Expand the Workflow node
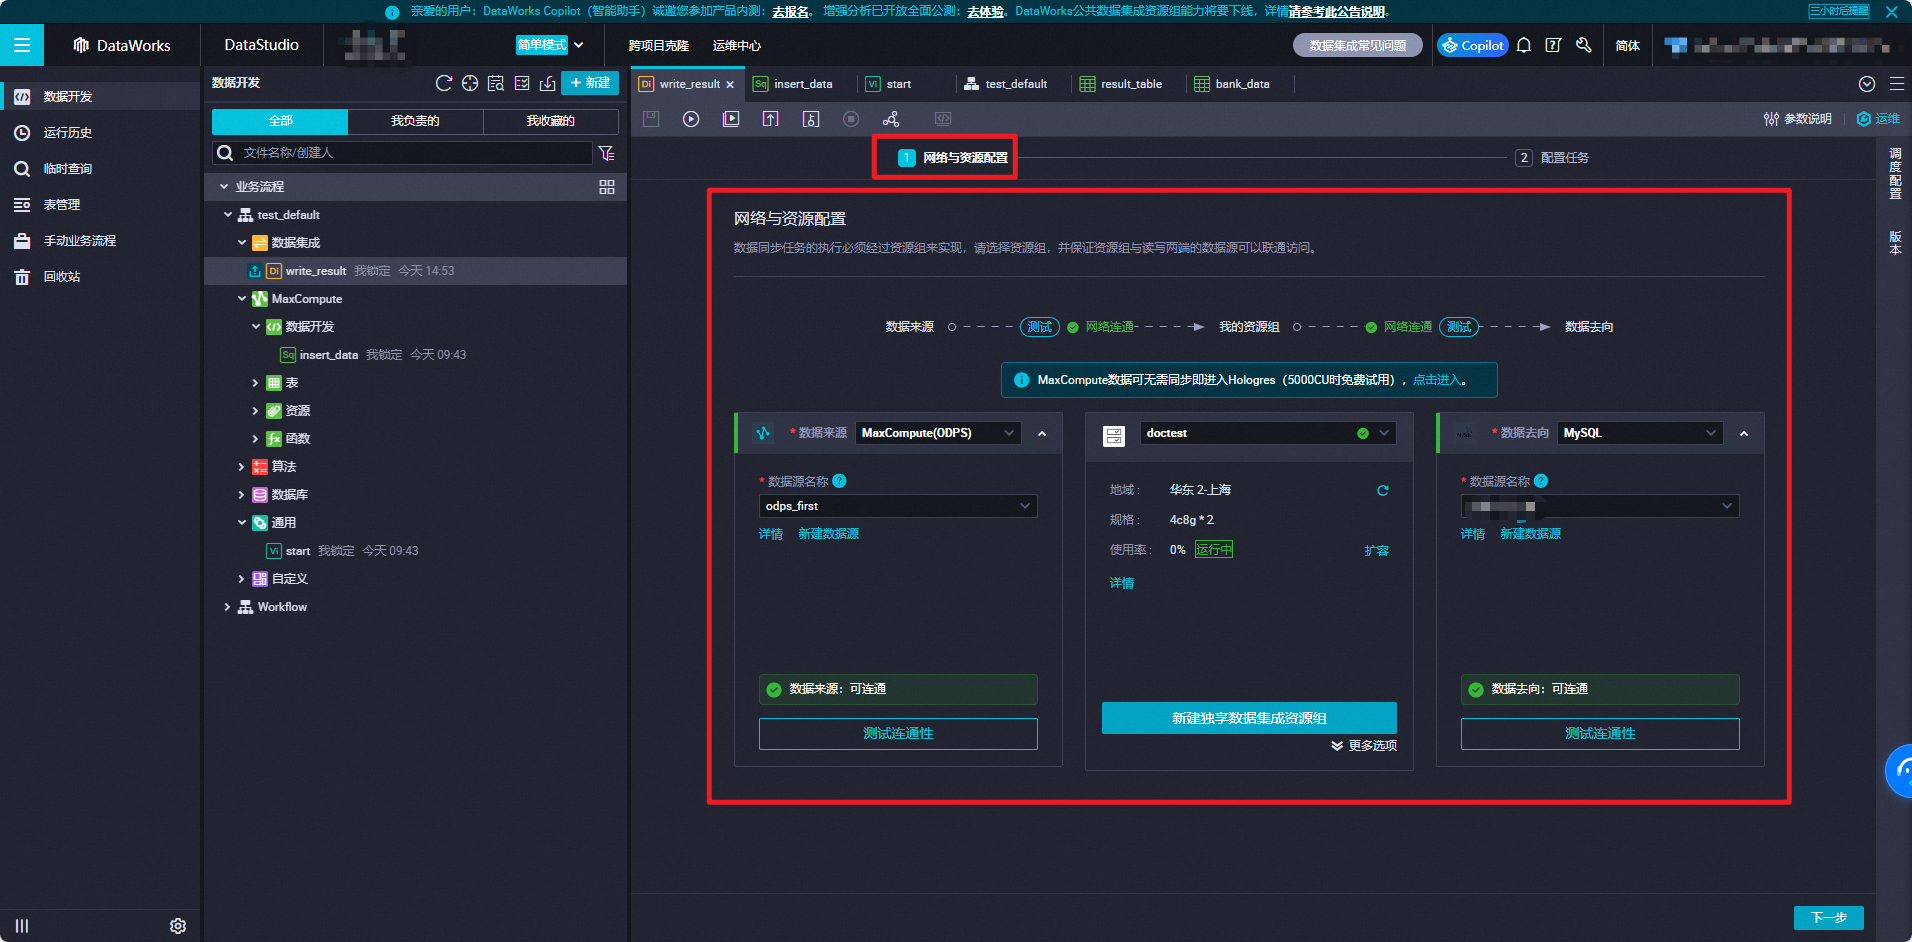The width and height of the screenshot is (1912, 942). 227,607
